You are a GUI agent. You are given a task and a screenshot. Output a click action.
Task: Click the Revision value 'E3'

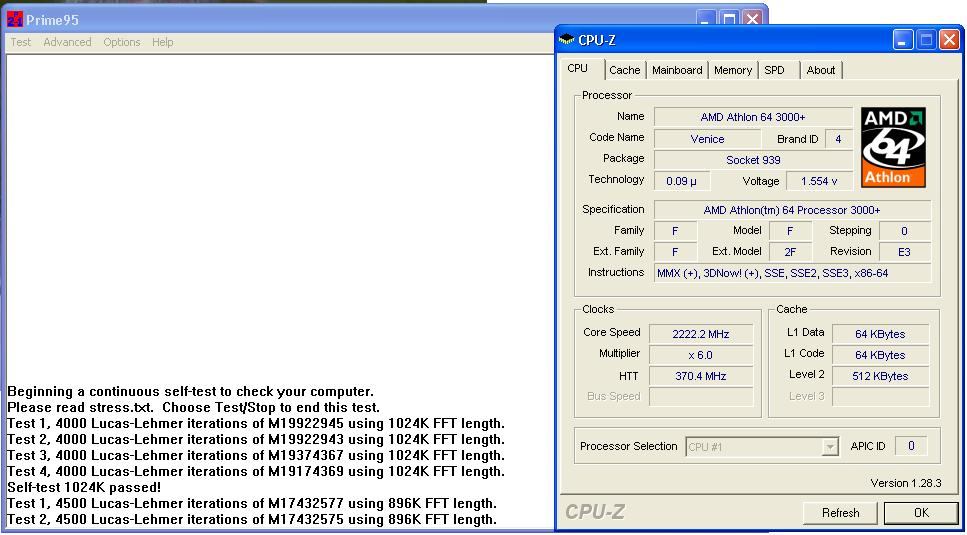[x=905, y=252]
